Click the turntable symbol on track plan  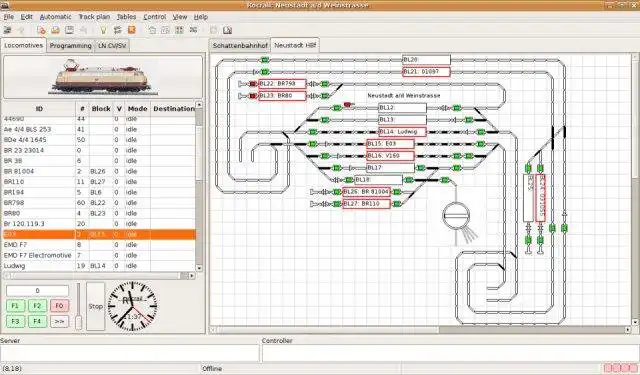tap(456, 215)
